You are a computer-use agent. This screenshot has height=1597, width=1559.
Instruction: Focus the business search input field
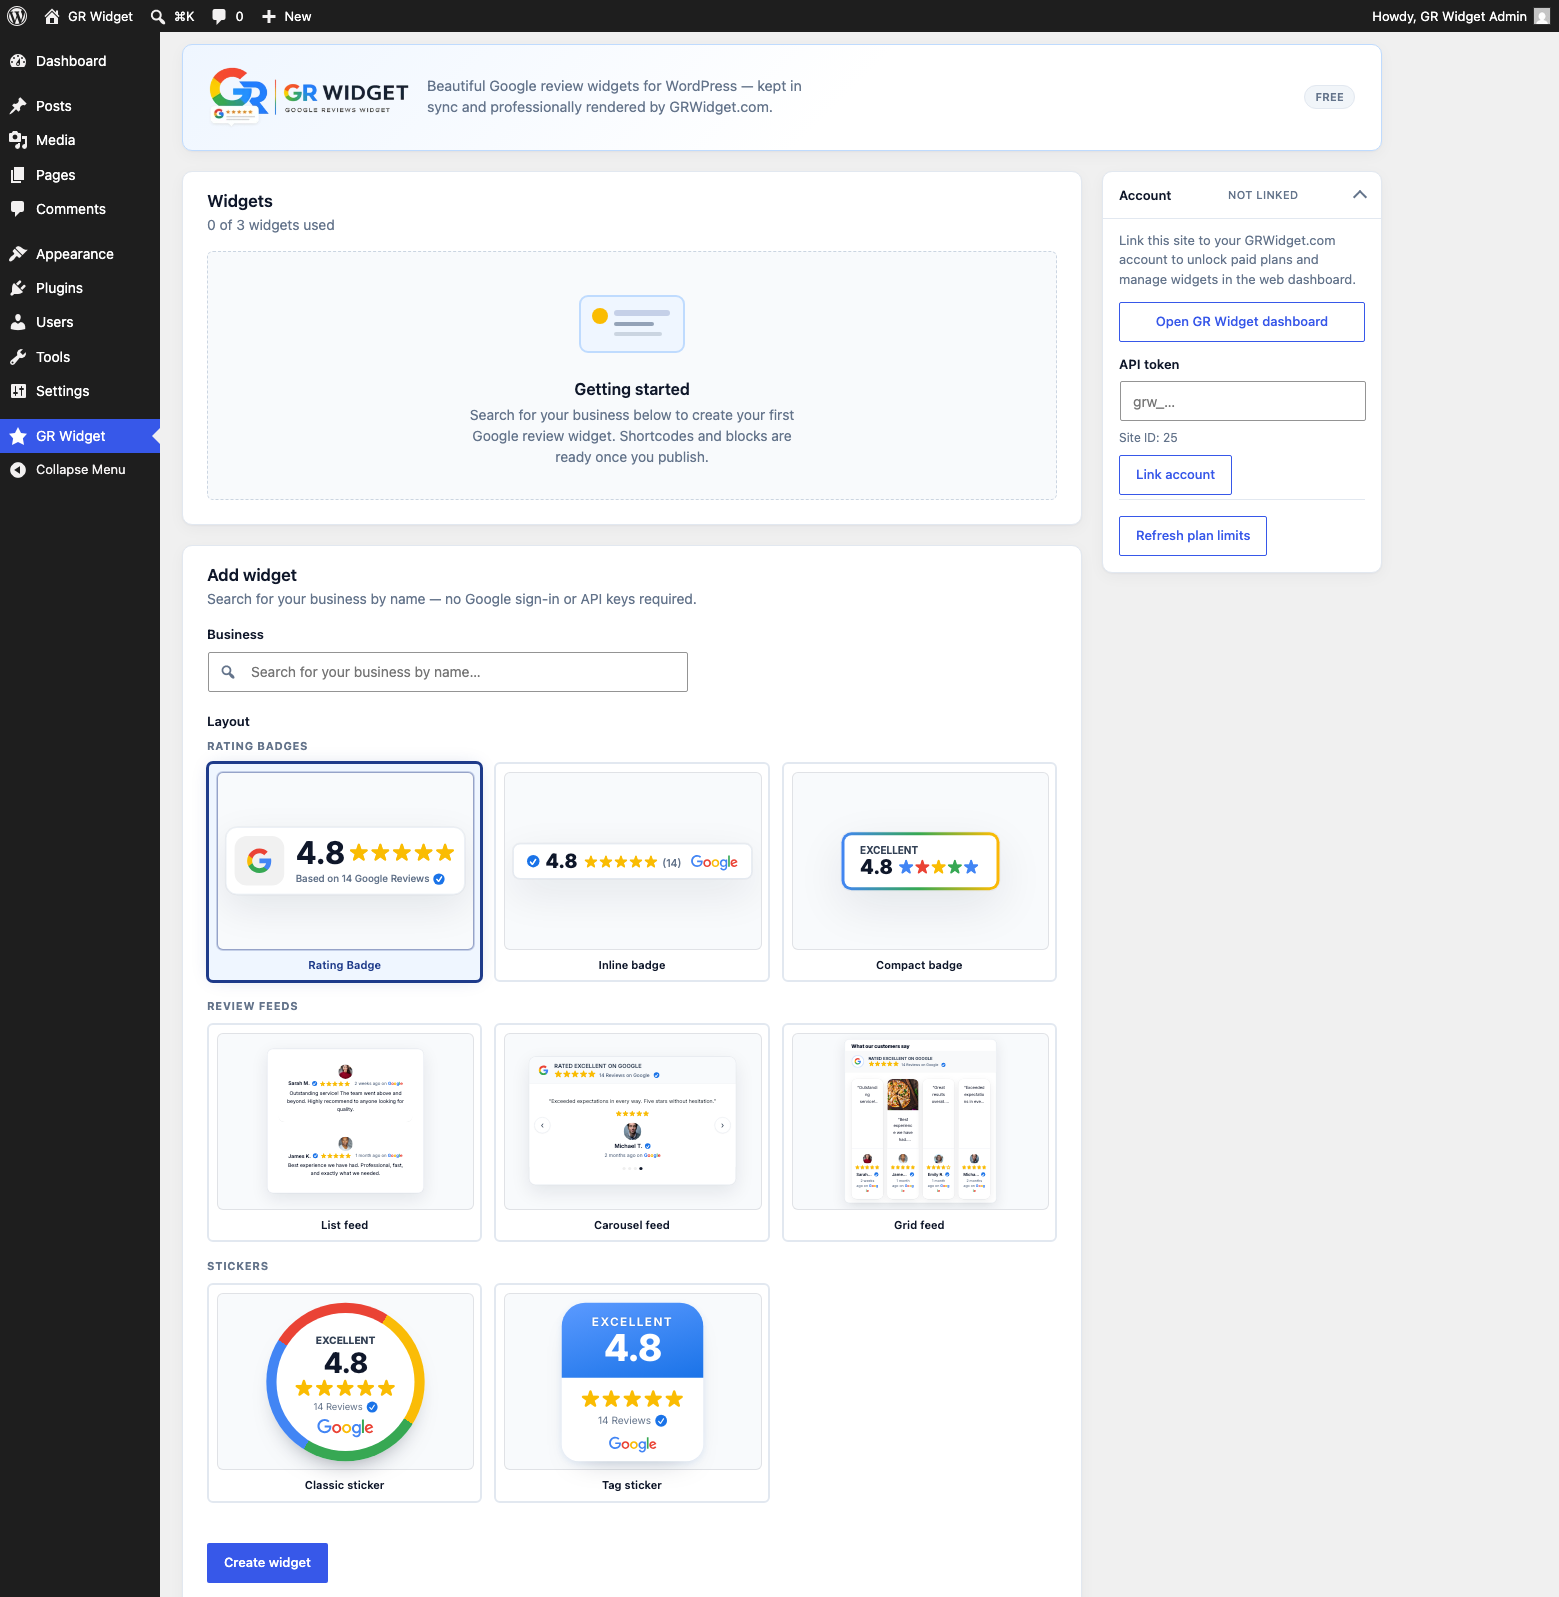coord(448,672)
